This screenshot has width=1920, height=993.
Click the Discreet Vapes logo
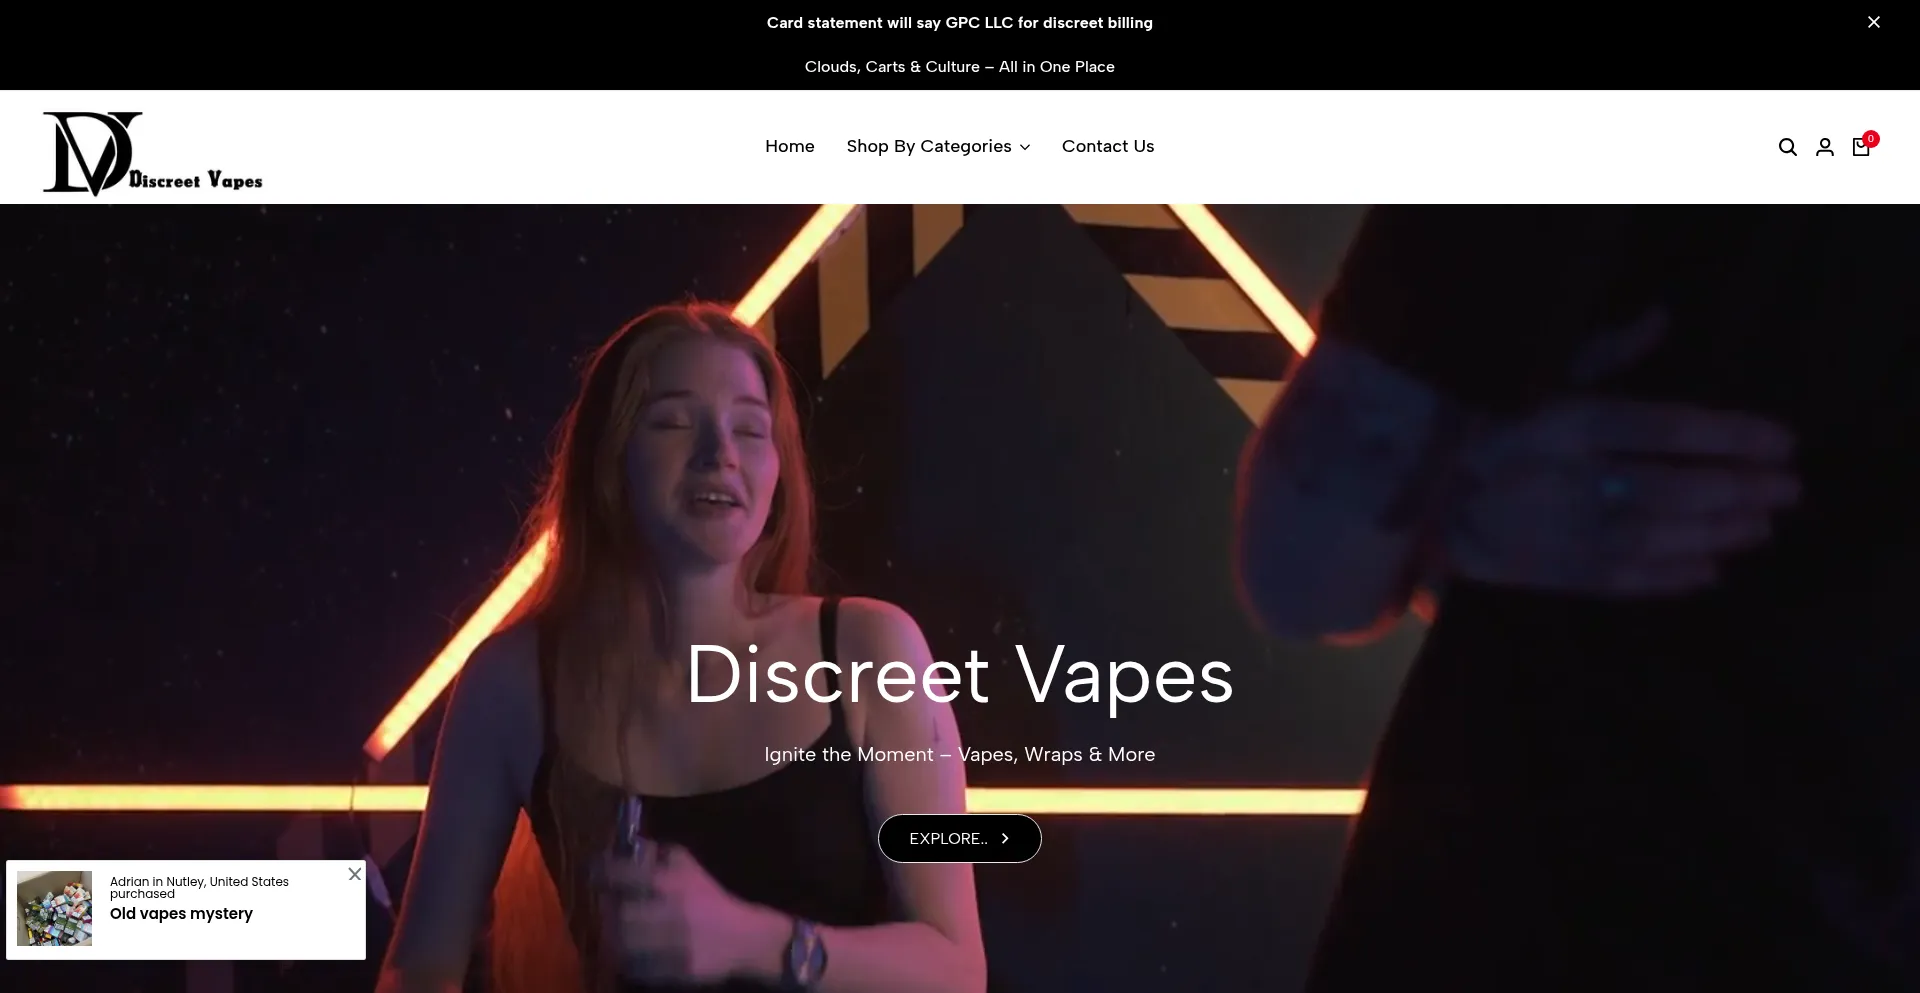click(x=152, y=152)
